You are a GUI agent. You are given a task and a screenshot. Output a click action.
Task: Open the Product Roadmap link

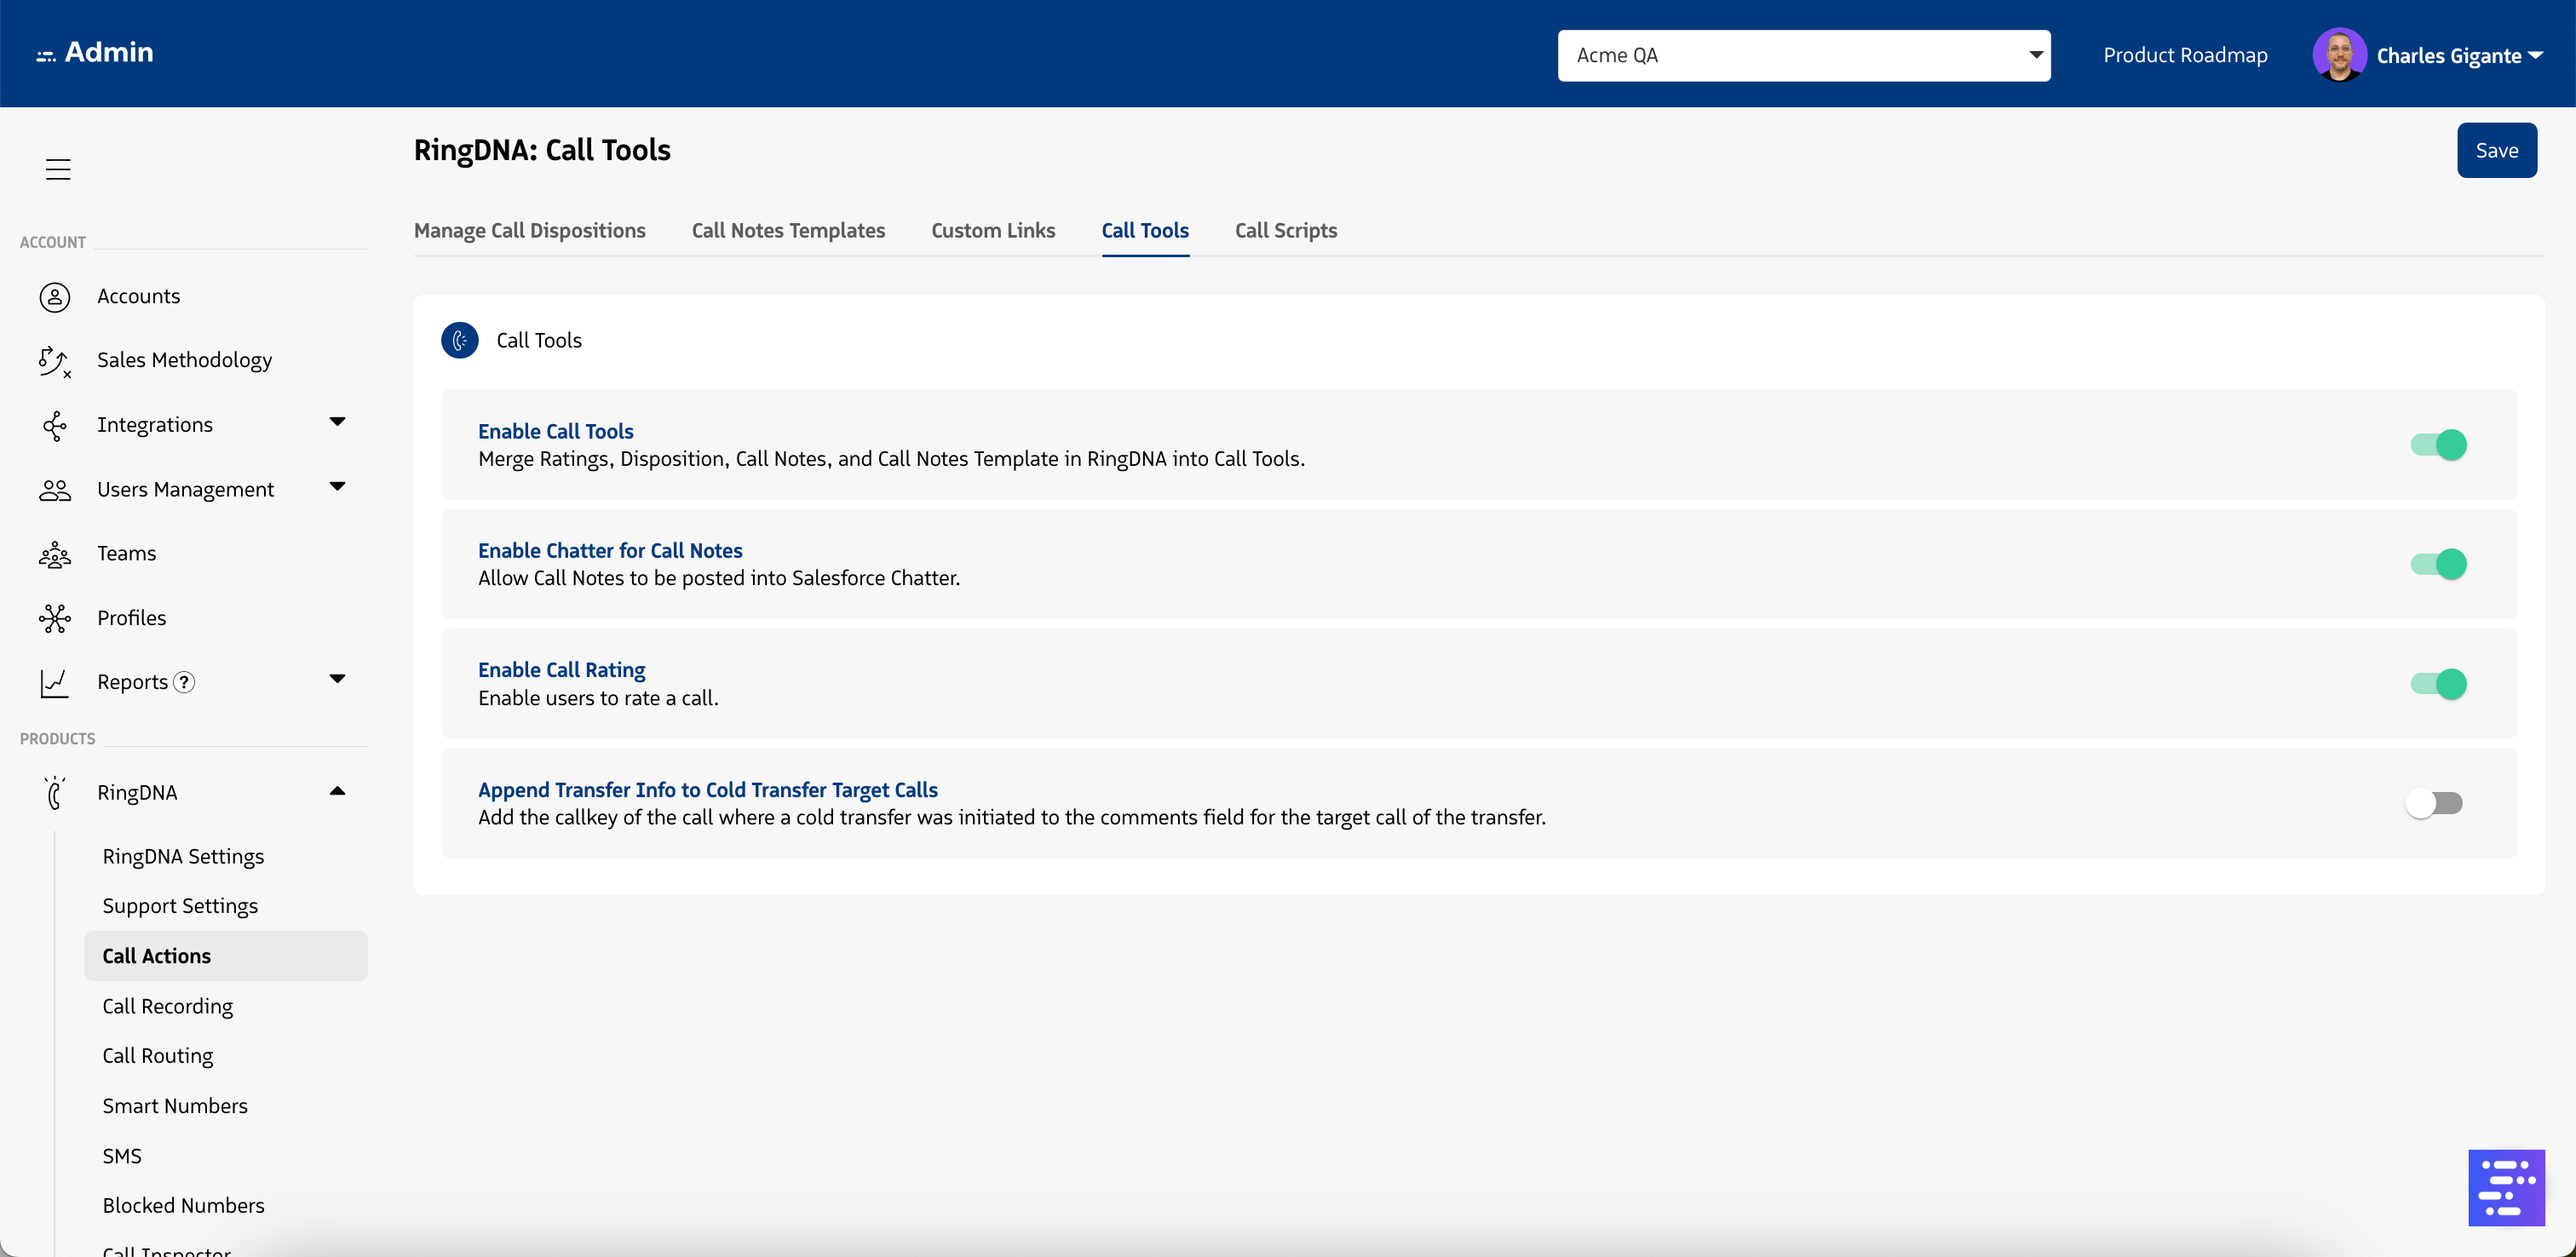(x=2185, y=55)
